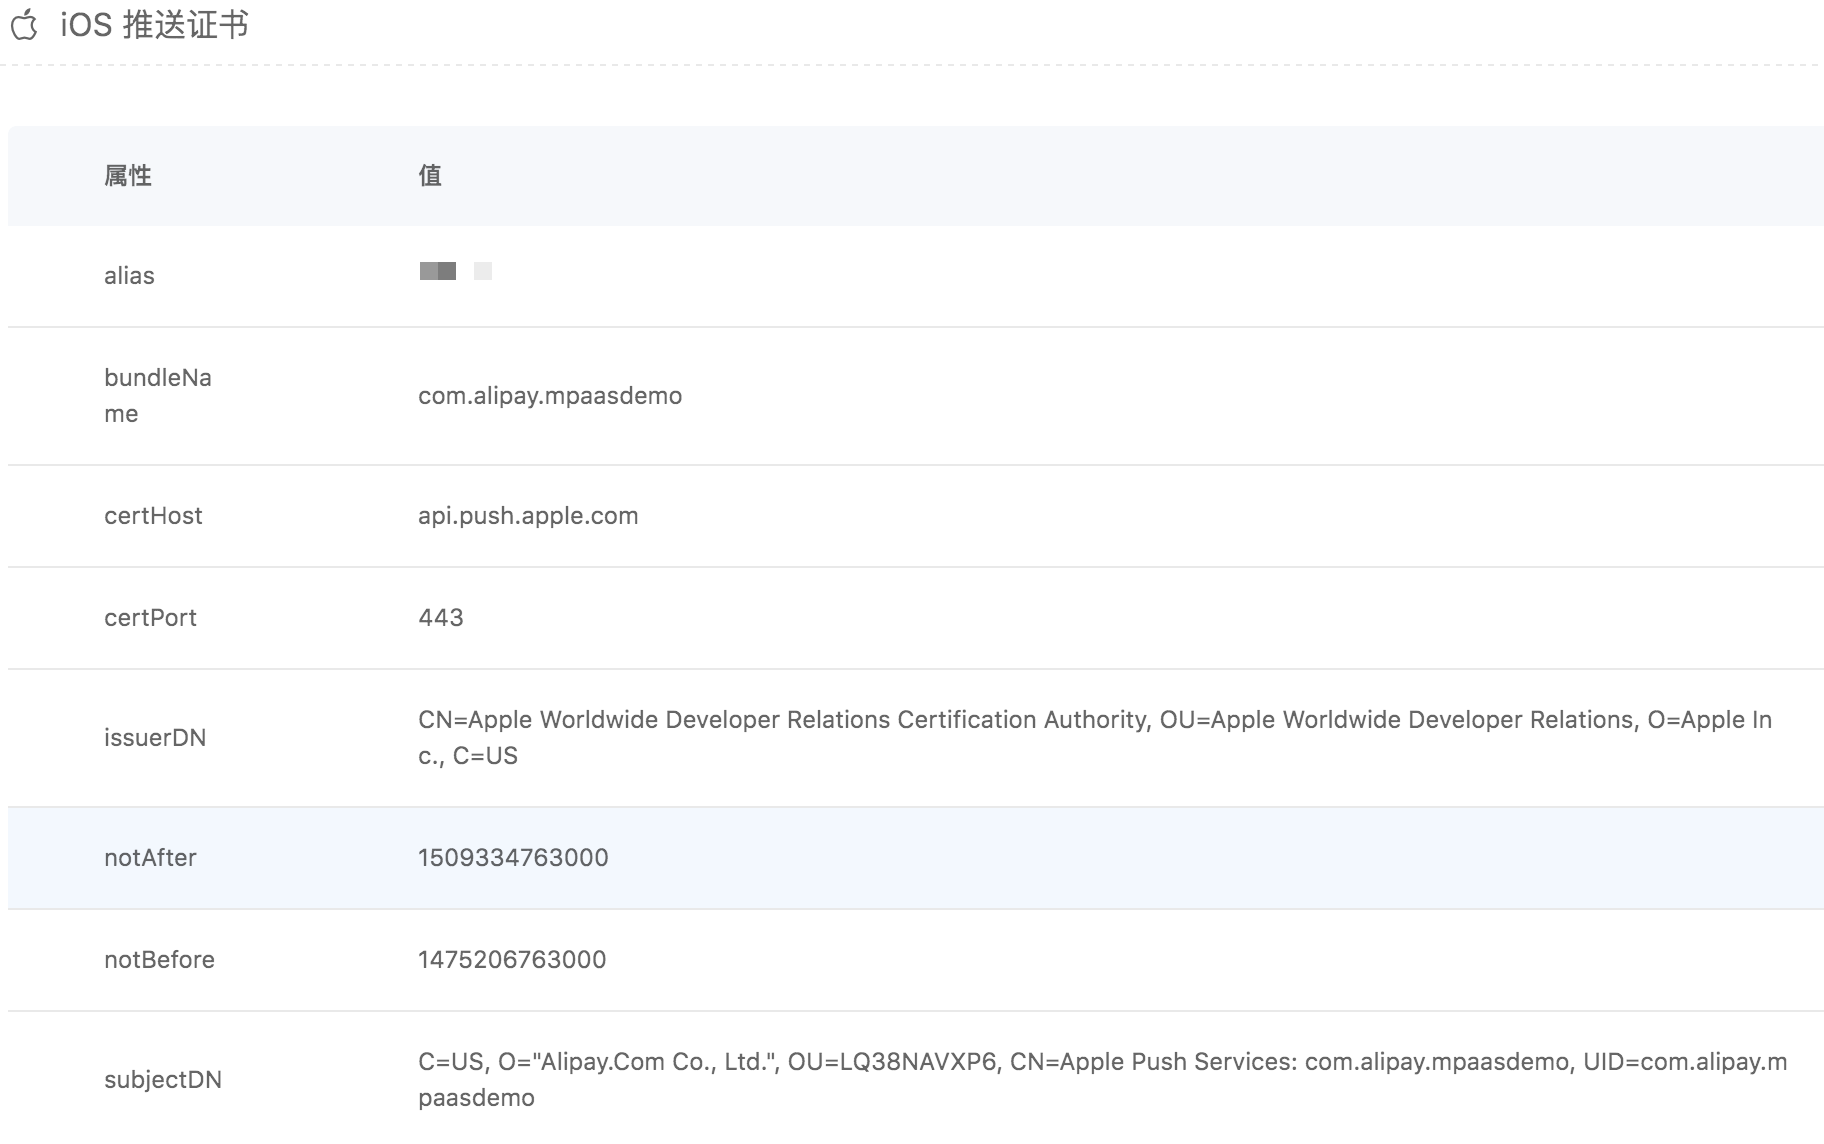Click the api.push.apple.com host value
Image resolution: width=1824 pixels, height=1144 pixels.
click(x=528, y=516)
